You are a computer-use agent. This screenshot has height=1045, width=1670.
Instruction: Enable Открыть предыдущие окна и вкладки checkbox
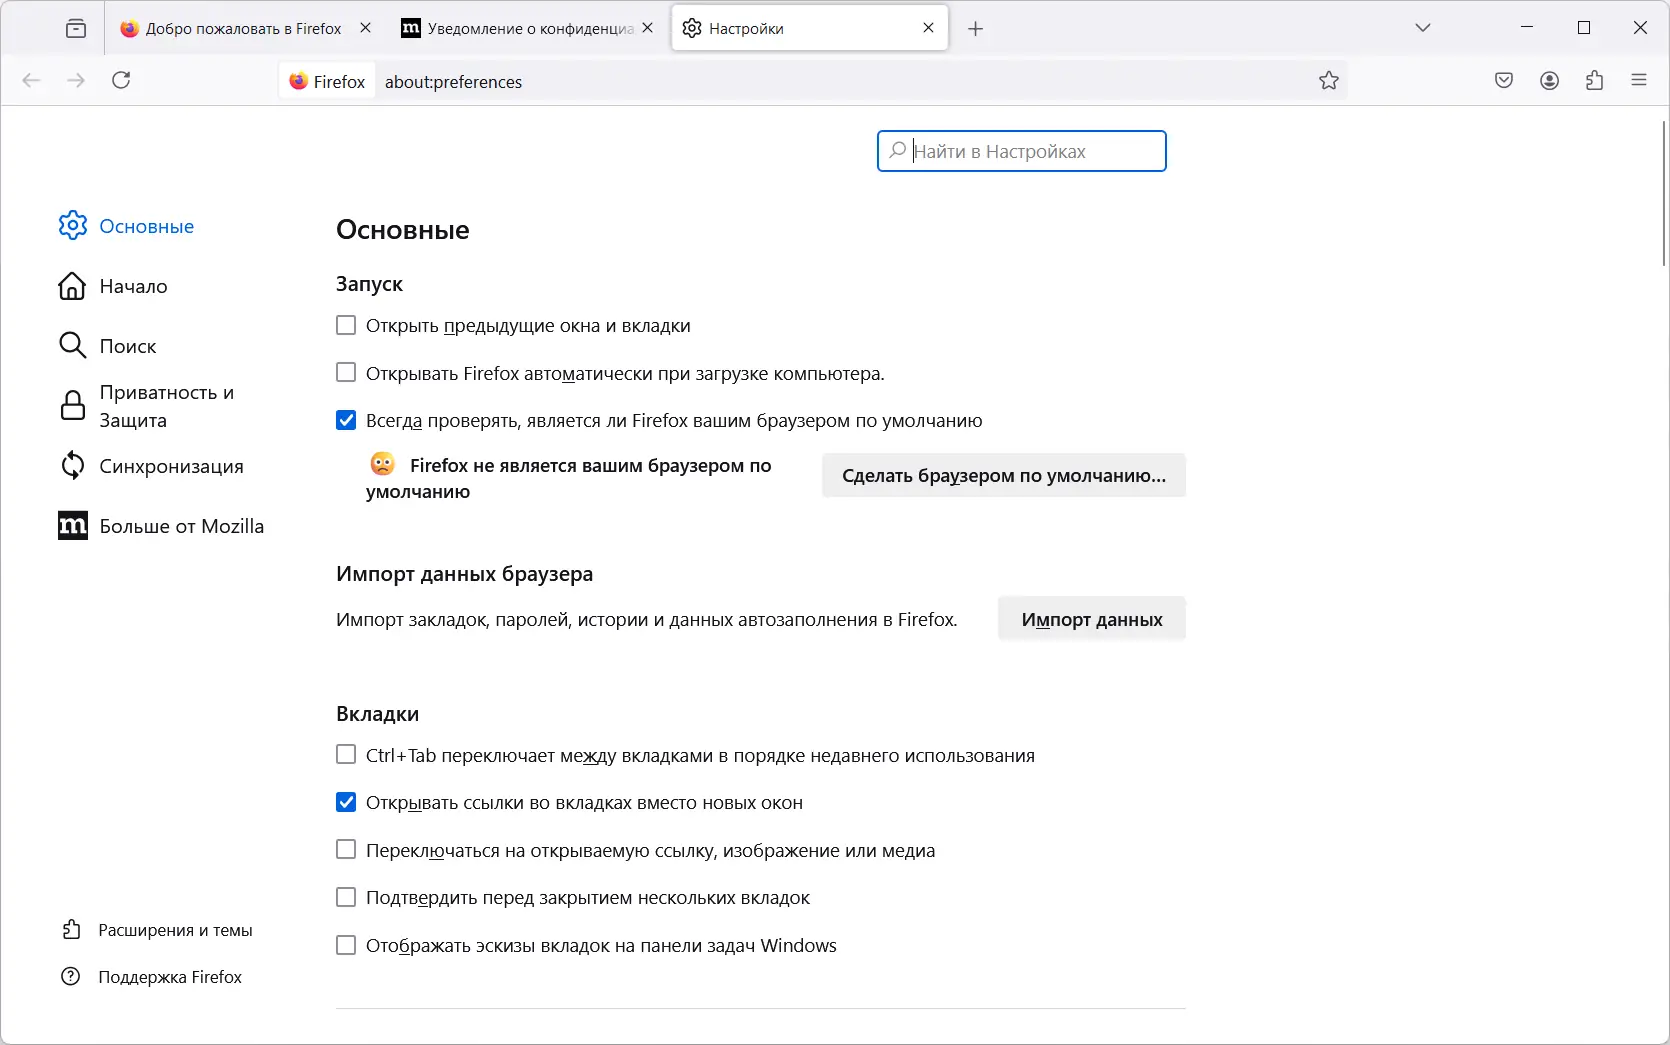tap(346, 325)
